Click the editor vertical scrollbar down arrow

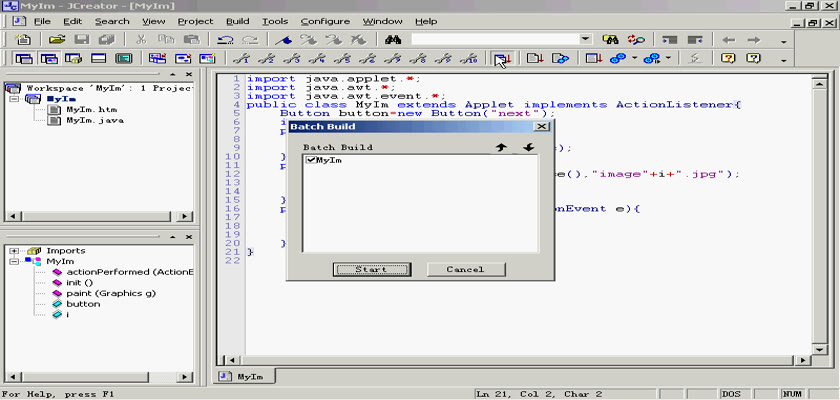(820, 349)
